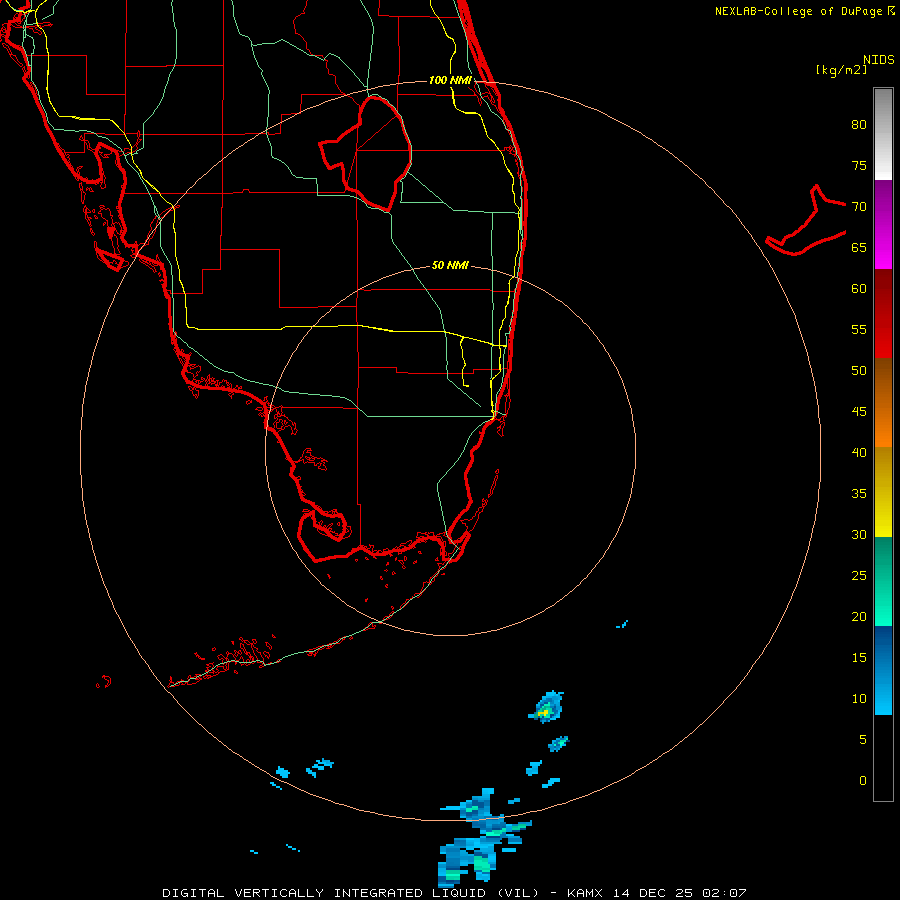
Task: Pick the dark red segment of the color bar
Action: pos(883,314)
